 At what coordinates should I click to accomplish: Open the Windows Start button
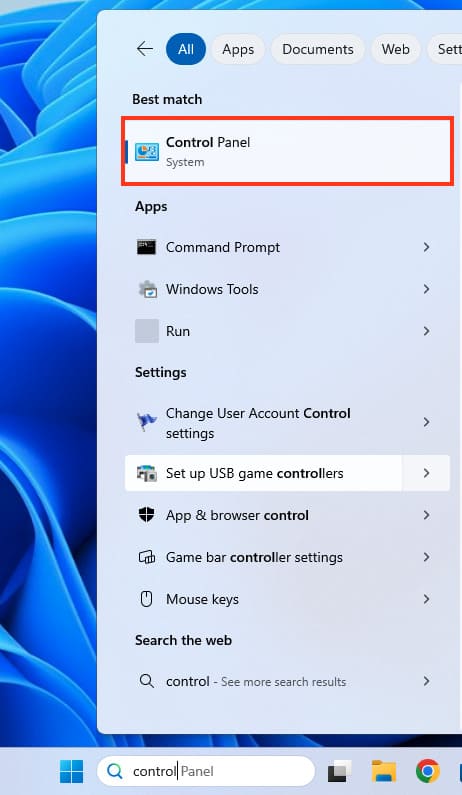tap(72, 771)
